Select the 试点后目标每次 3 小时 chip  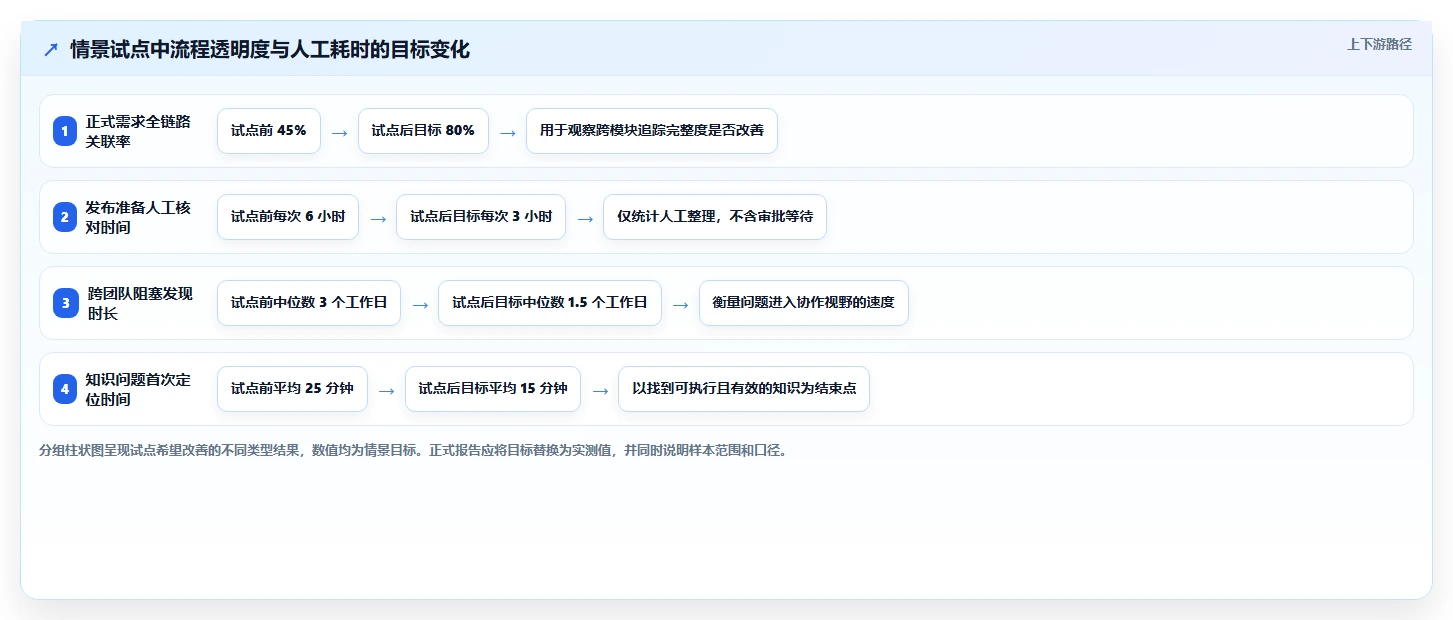[481, 217]
